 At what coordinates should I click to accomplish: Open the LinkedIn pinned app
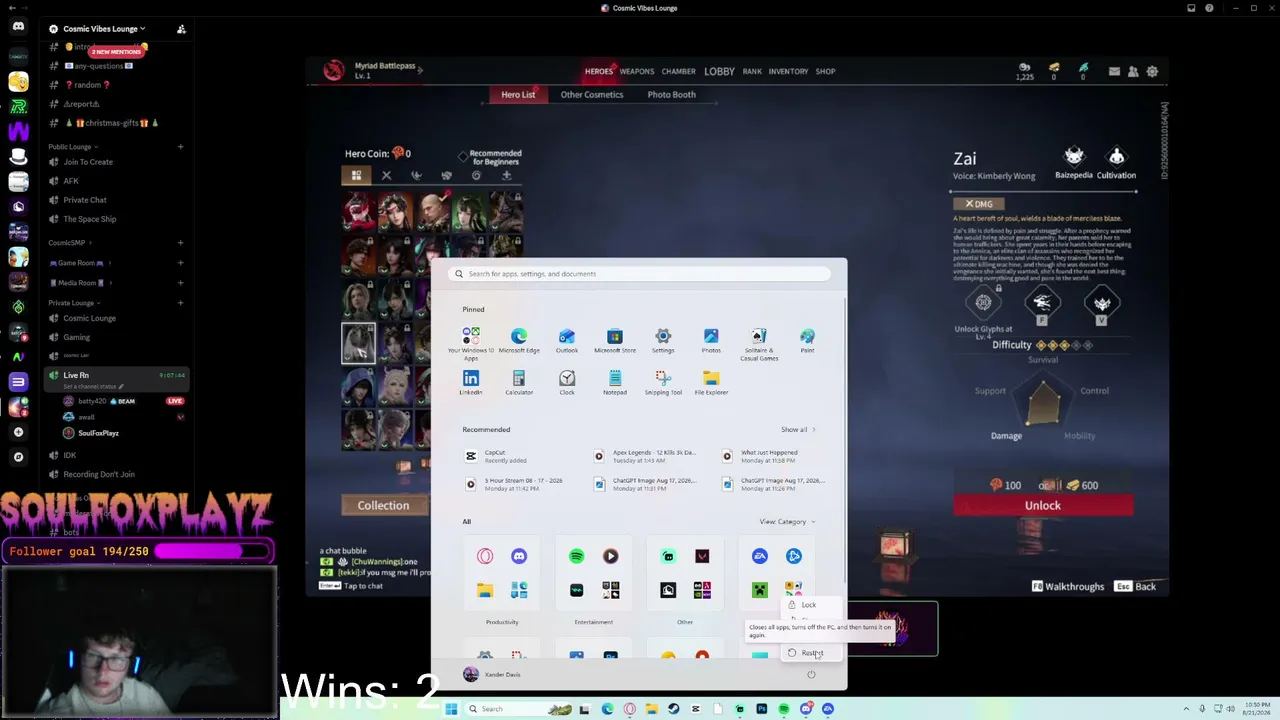pos(471,382)
